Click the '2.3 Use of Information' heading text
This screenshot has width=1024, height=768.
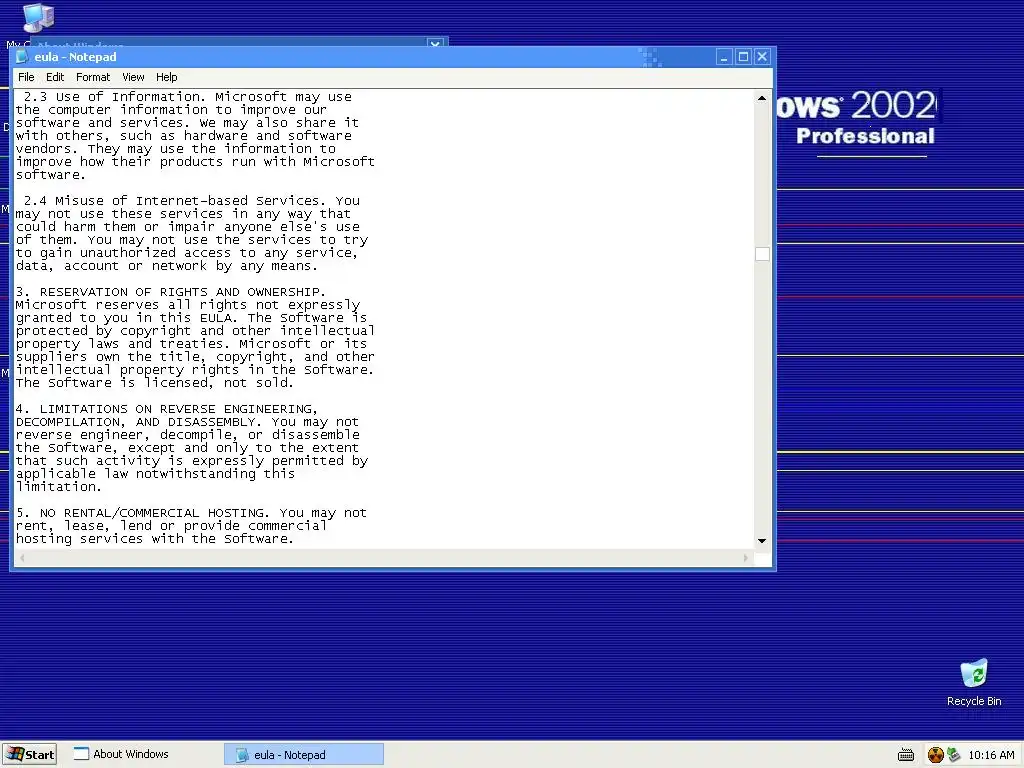112,97
